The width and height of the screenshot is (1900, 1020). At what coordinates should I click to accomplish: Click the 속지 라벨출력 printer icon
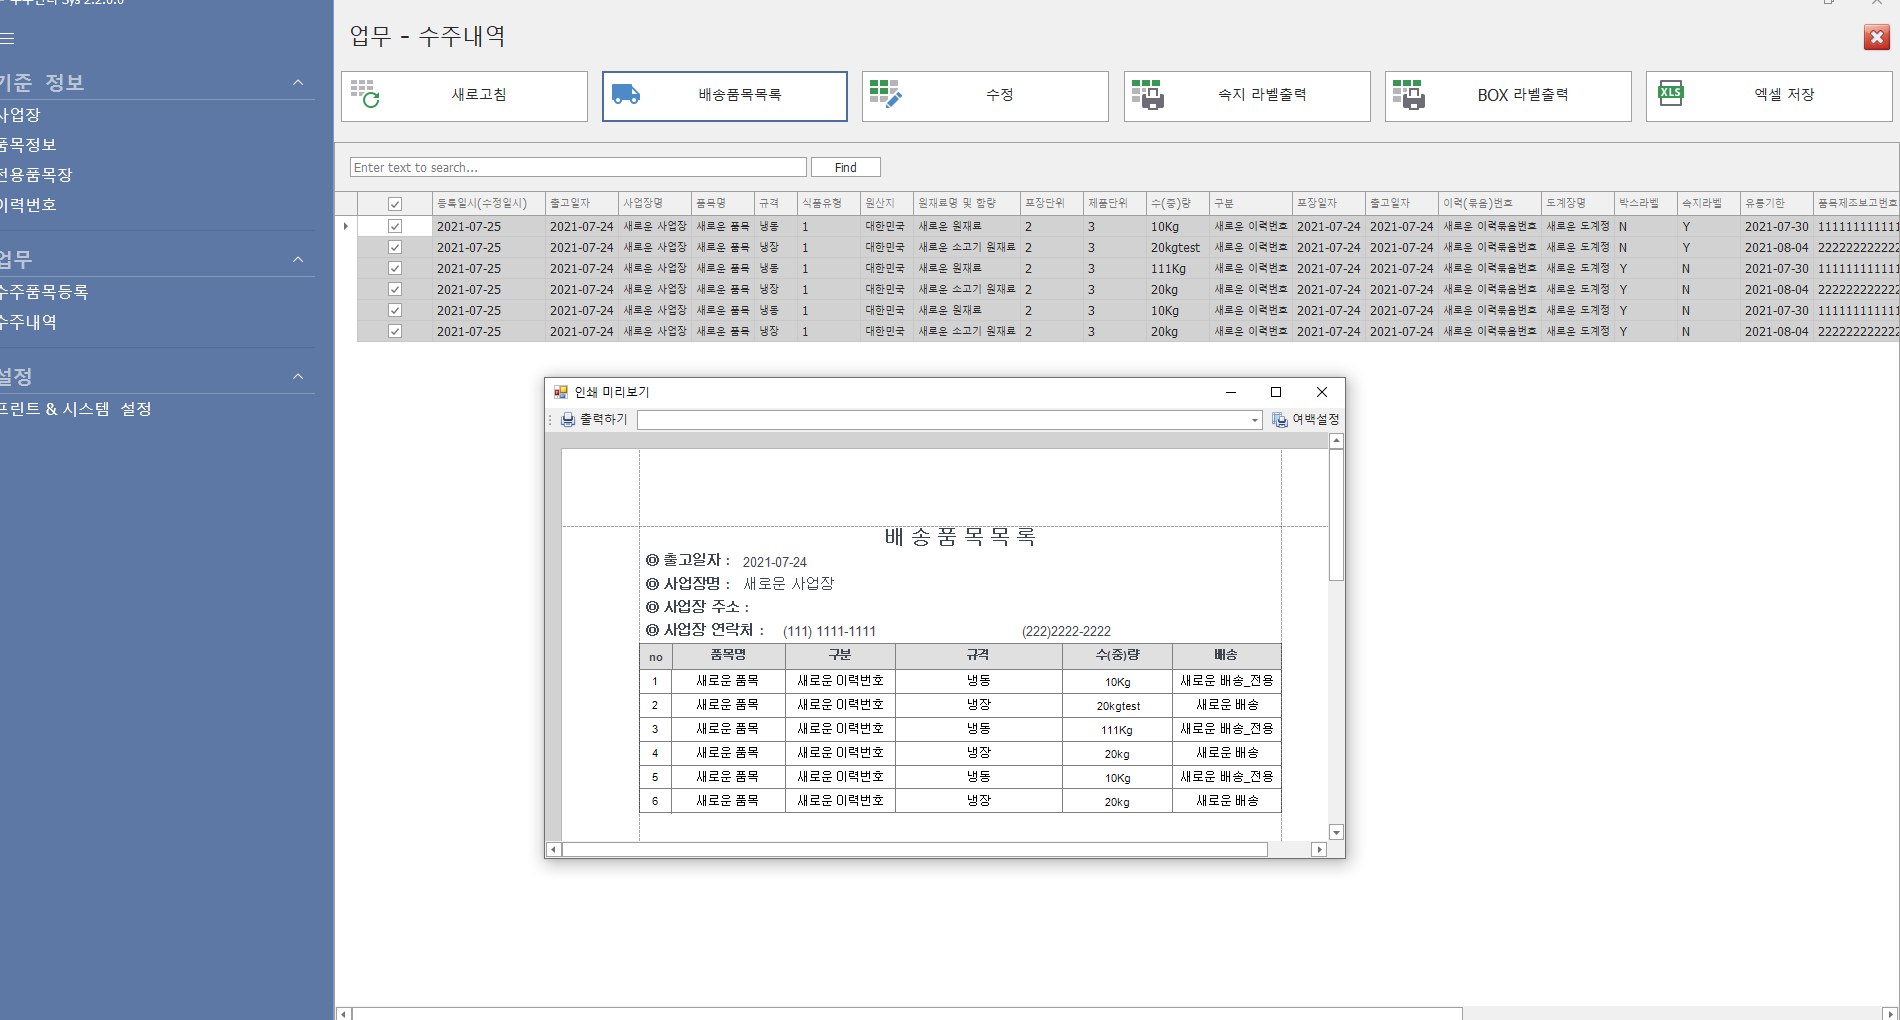click(x=1147, y=95)
